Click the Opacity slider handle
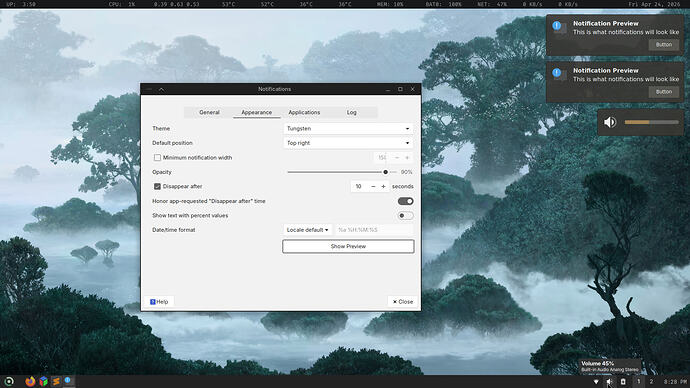 [x=385, y=172]
